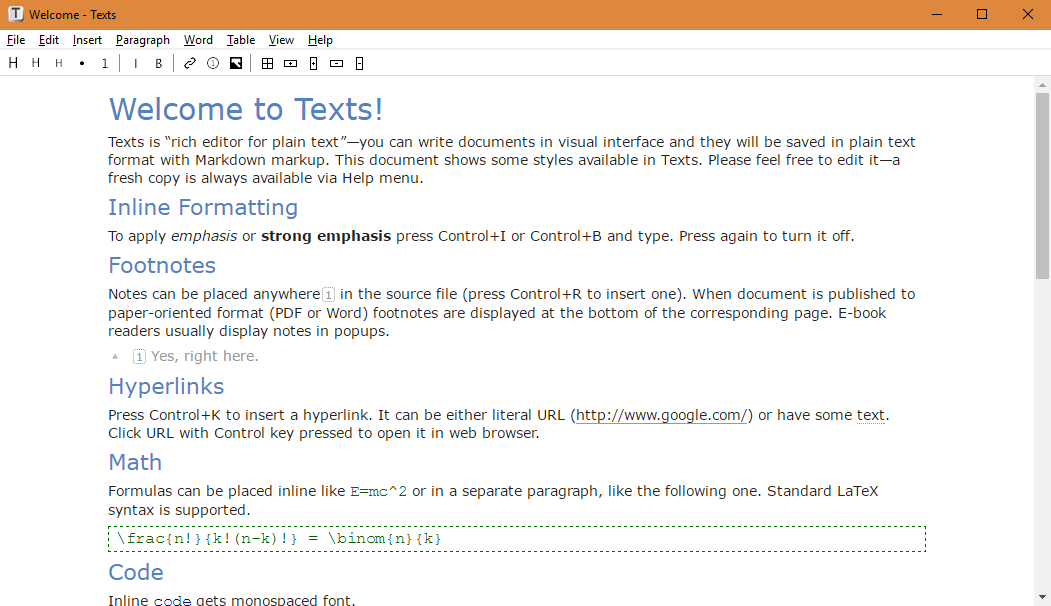Viewport: 1051px width, 606px height.
Task: Open the View menu
Action: click(x=281, y=40)
